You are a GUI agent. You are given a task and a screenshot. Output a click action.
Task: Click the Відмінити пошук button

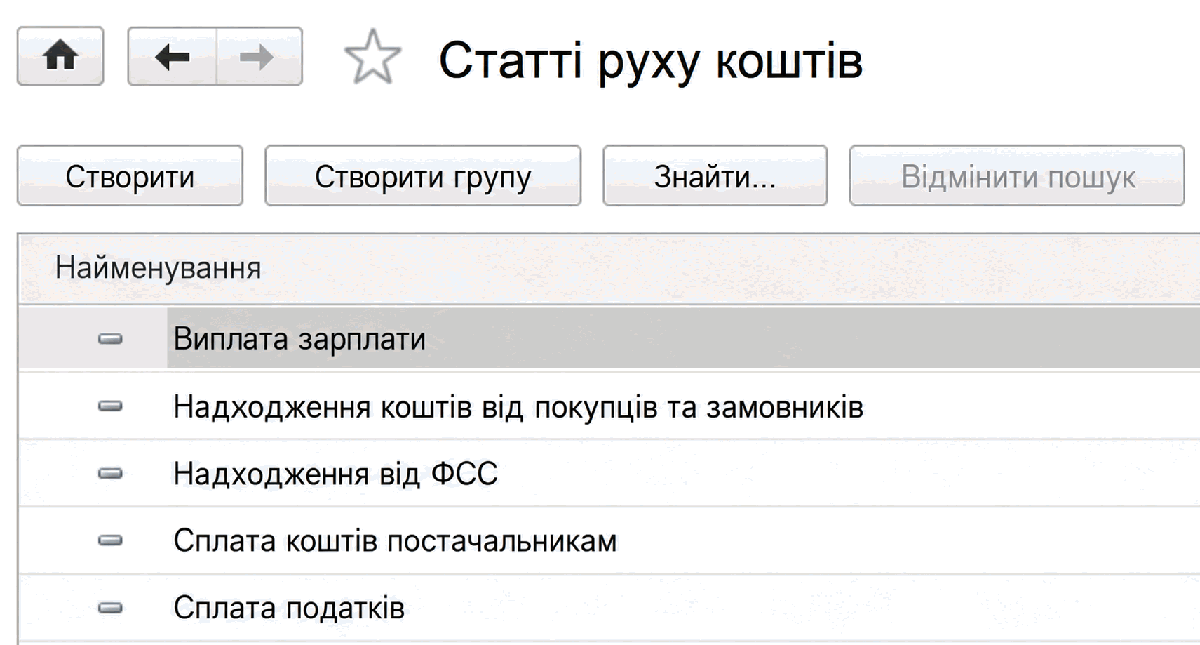click(x=1018, y=177)
